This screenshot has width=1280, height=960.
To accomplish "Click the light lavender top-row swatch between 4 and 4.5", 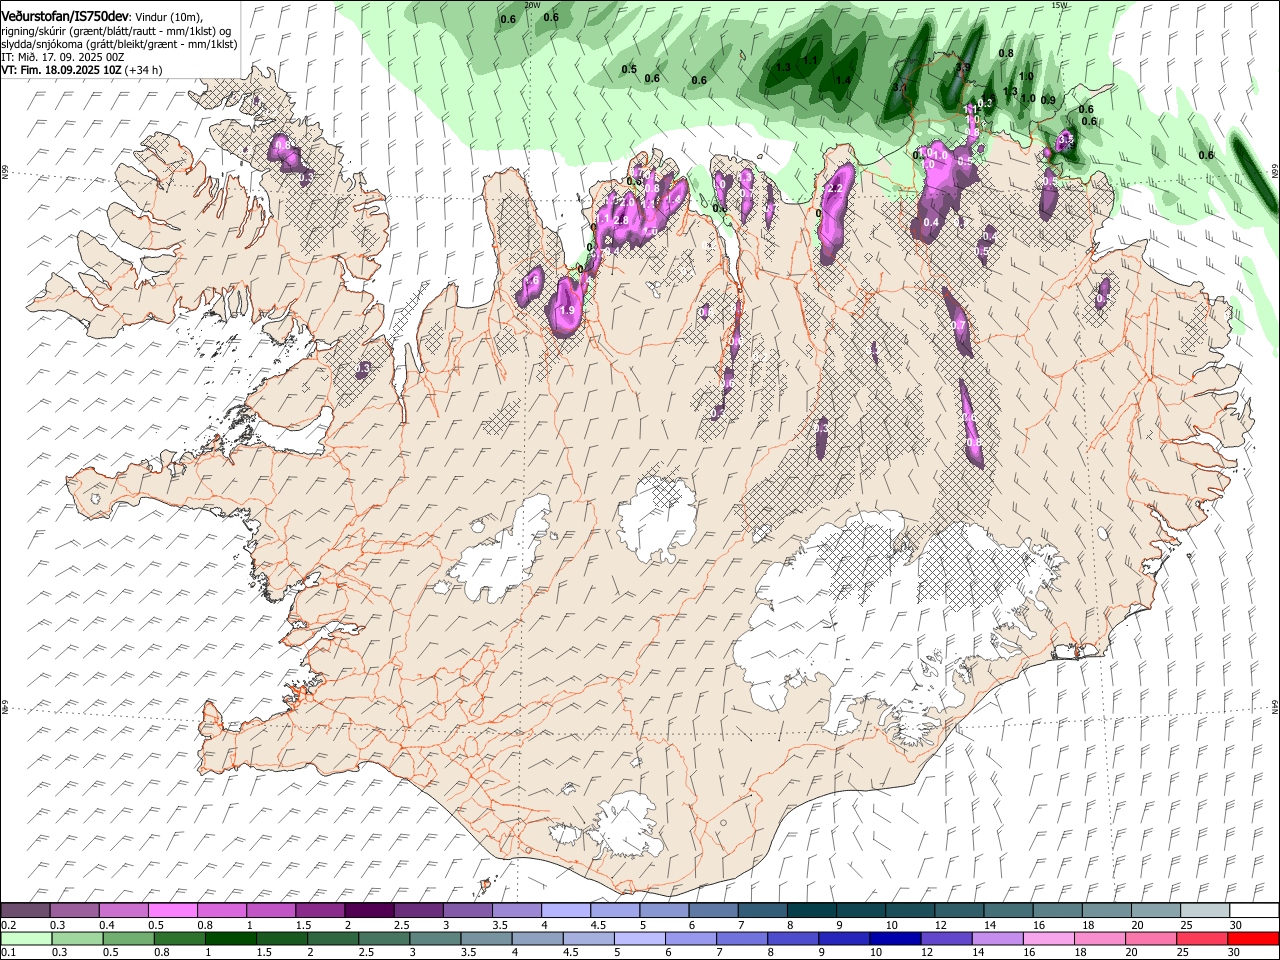I will pyautogui.click(x=565, y=911).
